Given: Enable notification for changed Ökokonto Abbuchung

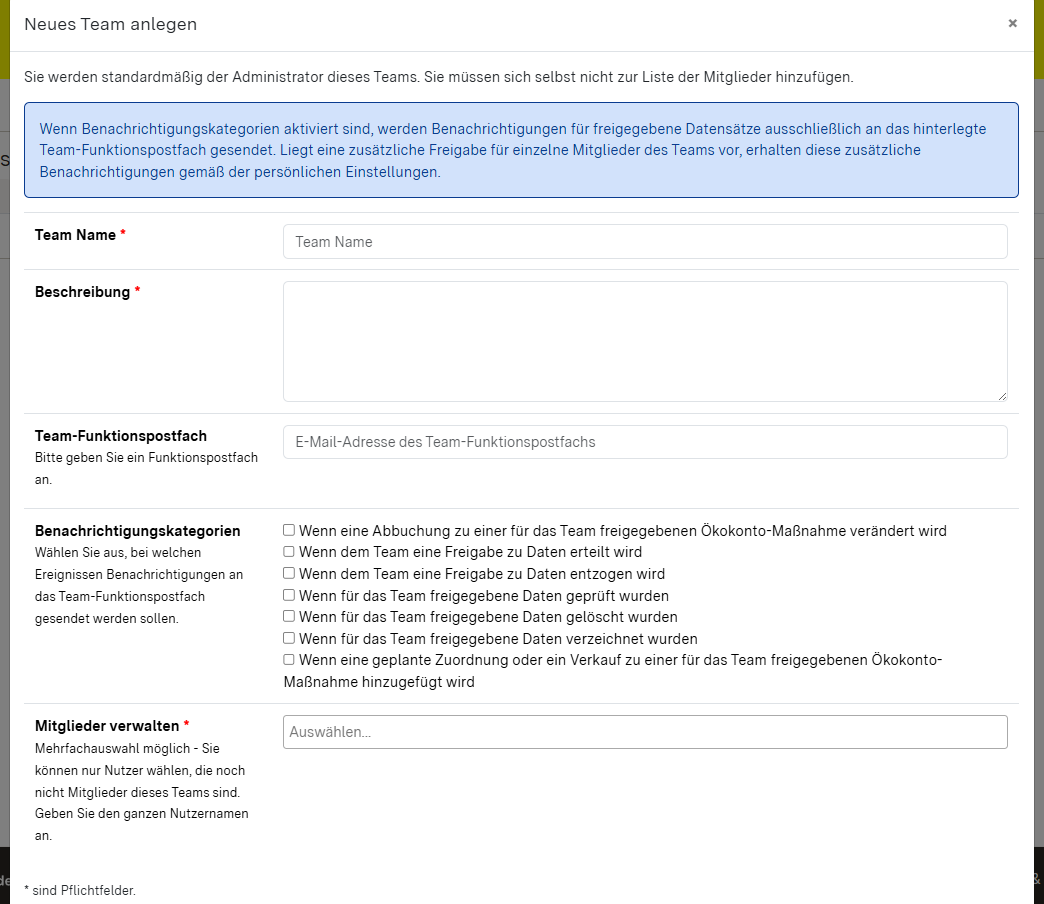Looking at the screenshot, I should 289,530.
